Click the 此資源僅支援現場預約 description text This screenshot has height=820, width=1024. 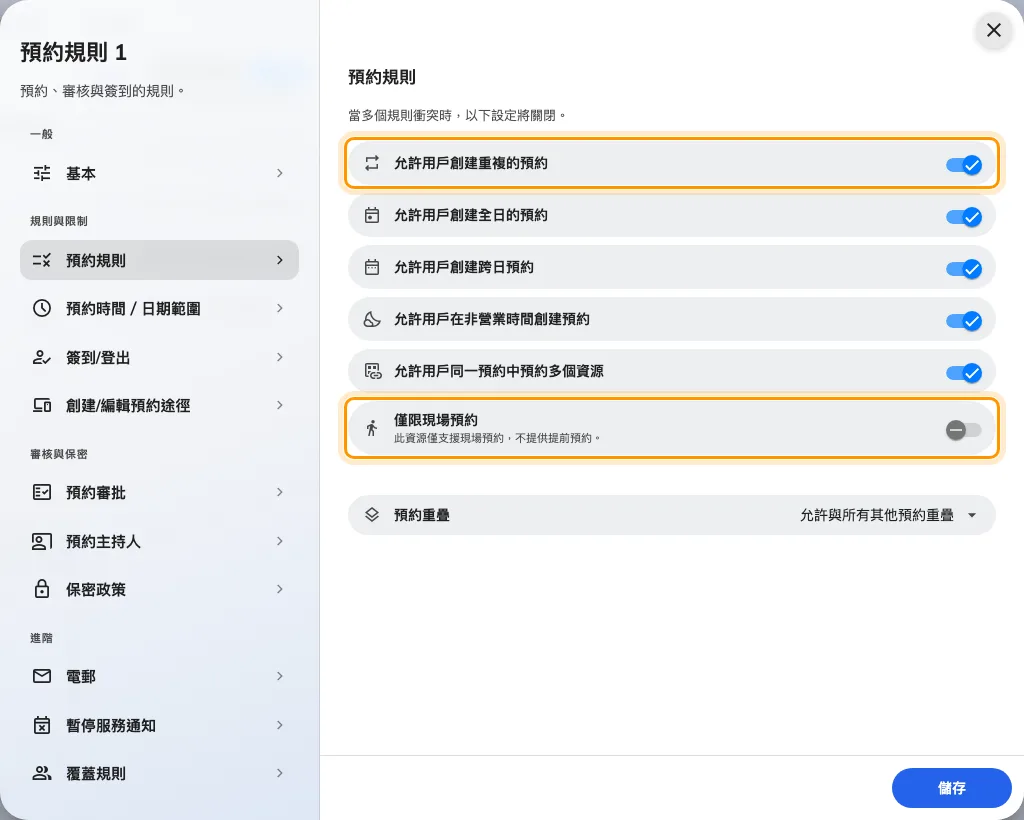pyautogui.click(x=497, y=438)
